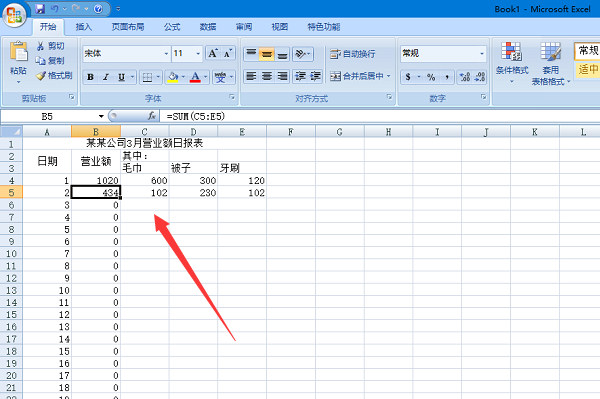600x399 pixels.
Task: Decrease font size with the A down button
Action: pos(228,54)
